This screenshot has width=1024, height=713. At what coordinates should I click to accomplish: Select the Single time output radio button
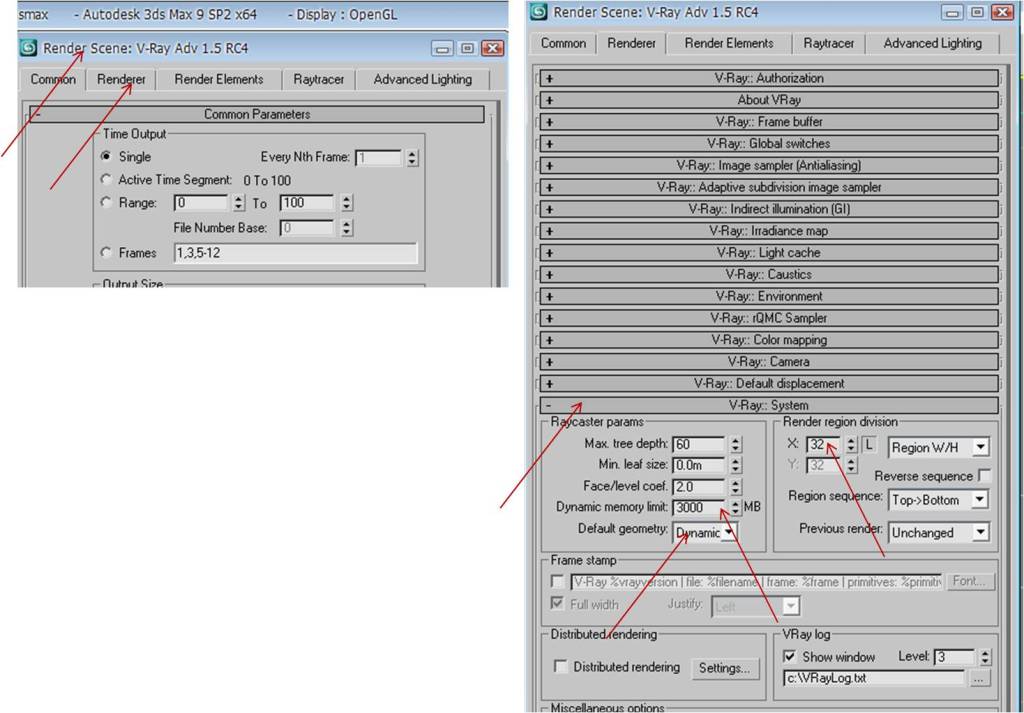coord(106,157)
